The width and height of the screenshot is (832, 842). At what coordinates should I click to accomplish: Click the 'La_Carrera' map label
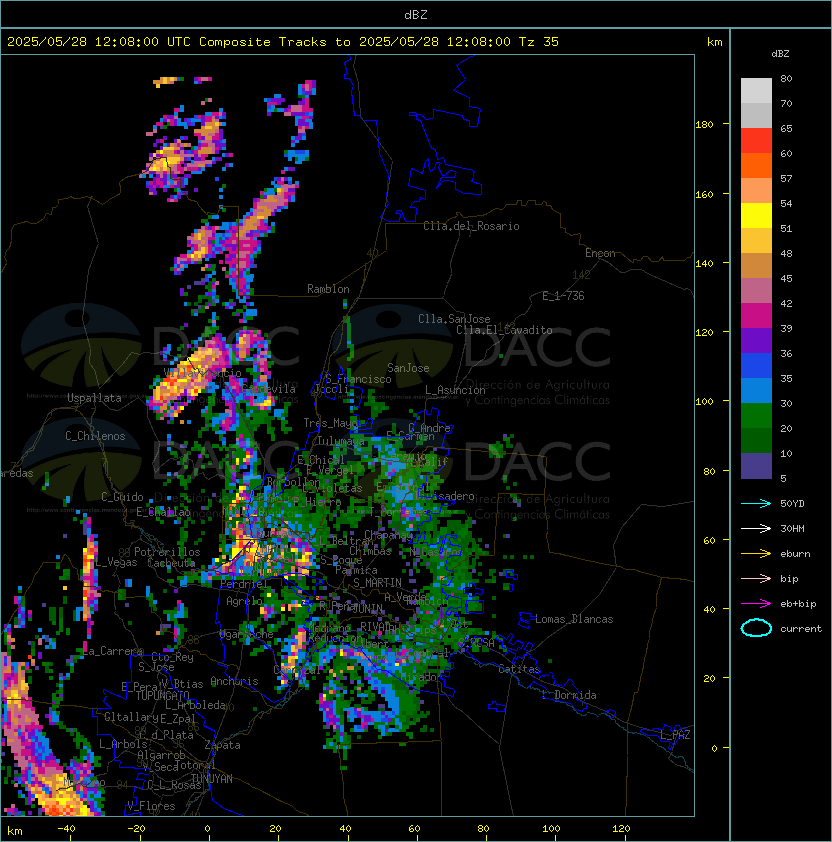click(x=112, y=651)
